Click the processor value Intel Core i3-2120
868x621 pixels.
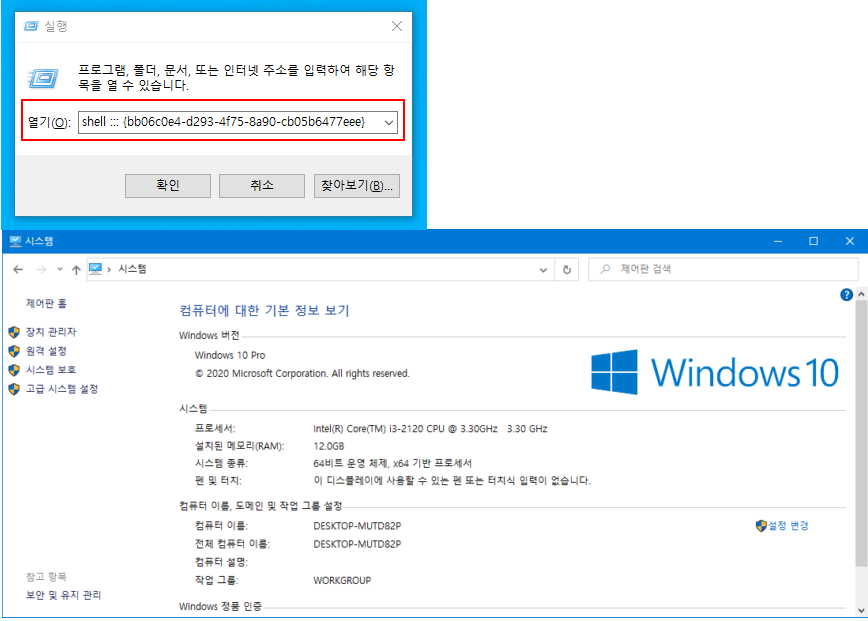click(x=430, y=429)
